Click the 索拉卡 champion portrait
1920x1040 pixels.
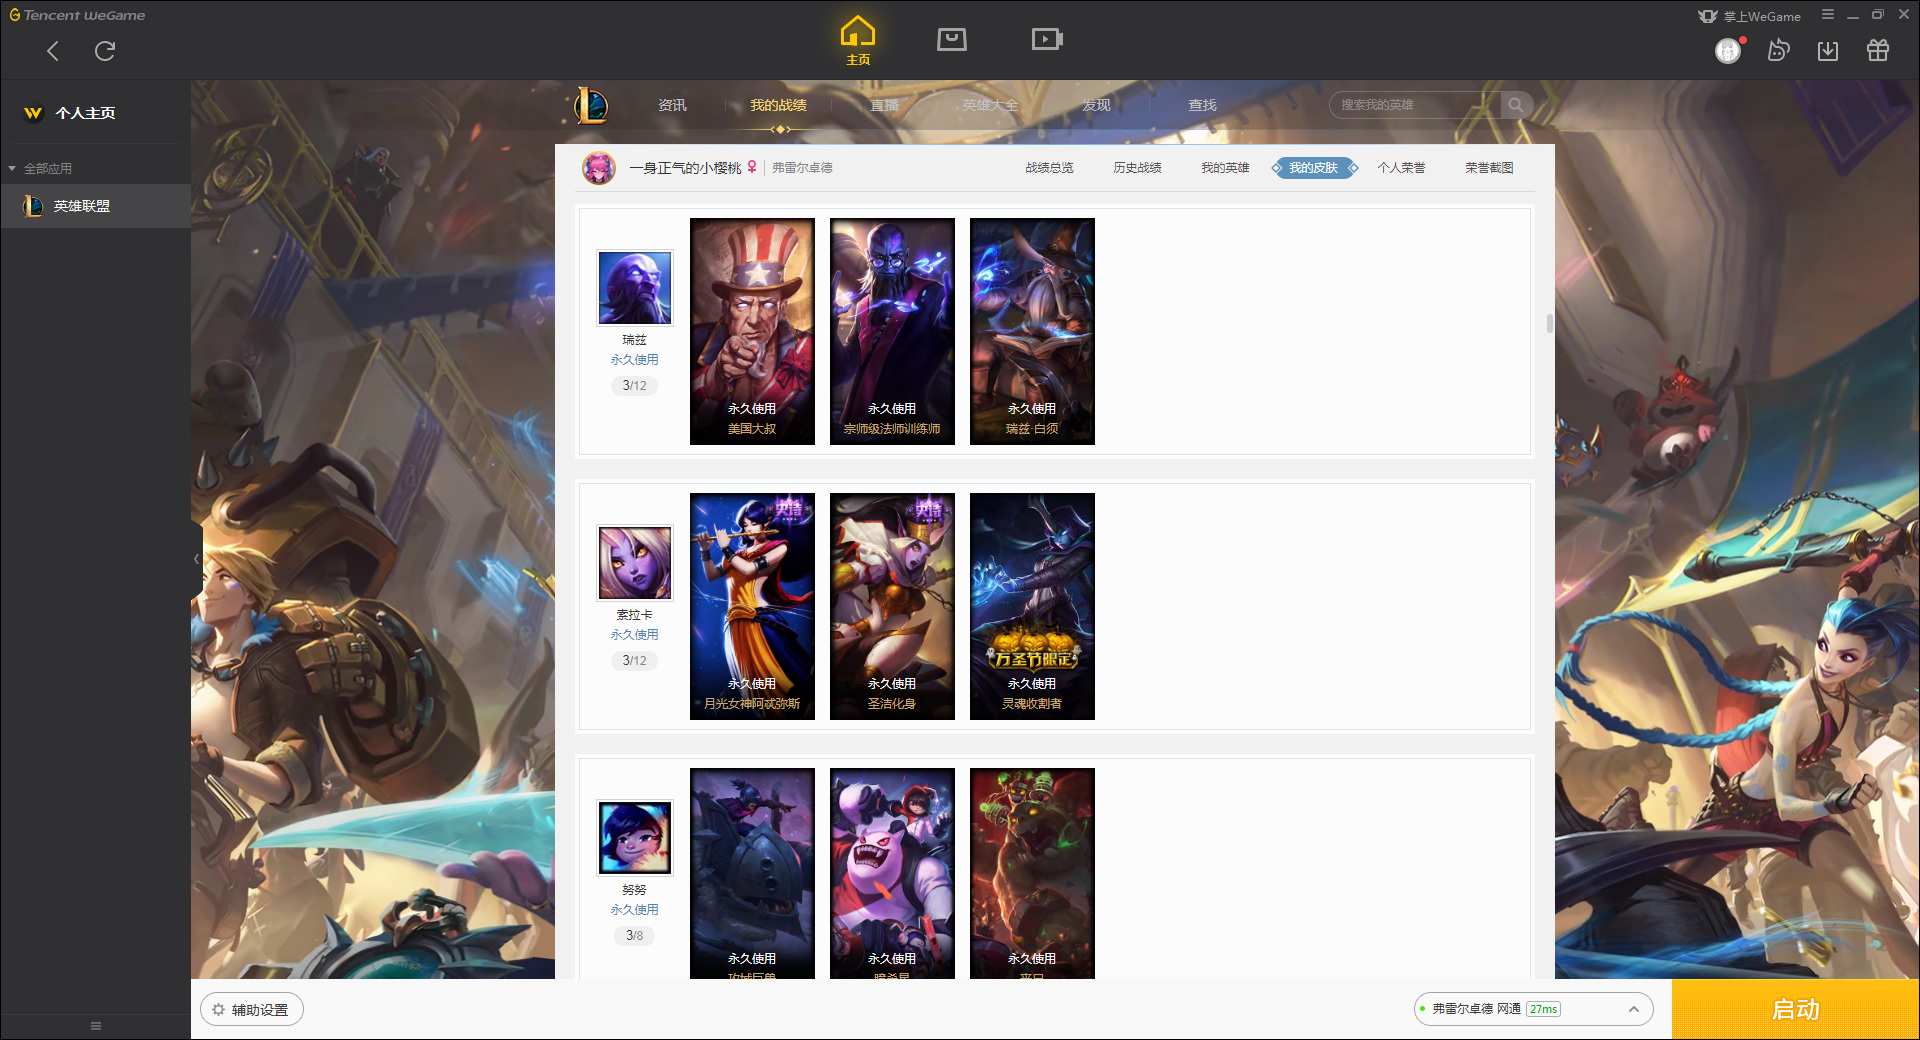pyautogui.click(x=635, y=563)
